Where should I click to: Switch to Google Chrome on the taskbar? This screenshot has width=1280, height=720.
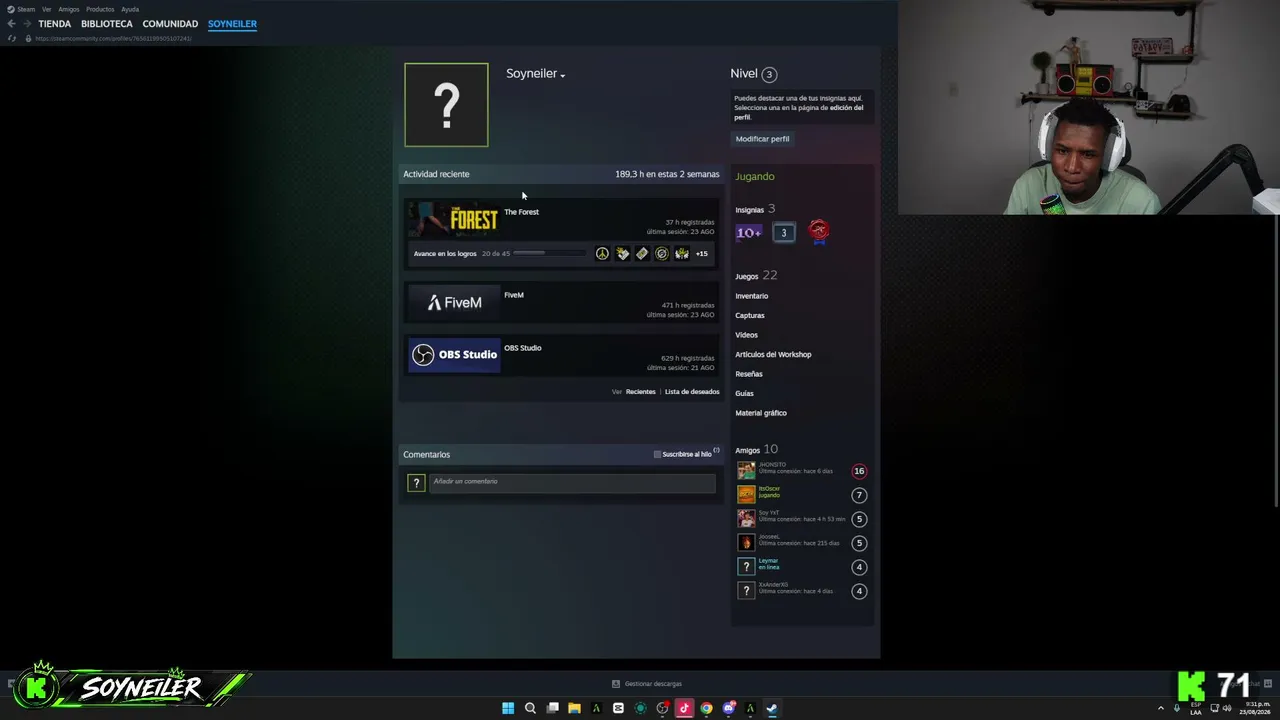pos(706,708)
